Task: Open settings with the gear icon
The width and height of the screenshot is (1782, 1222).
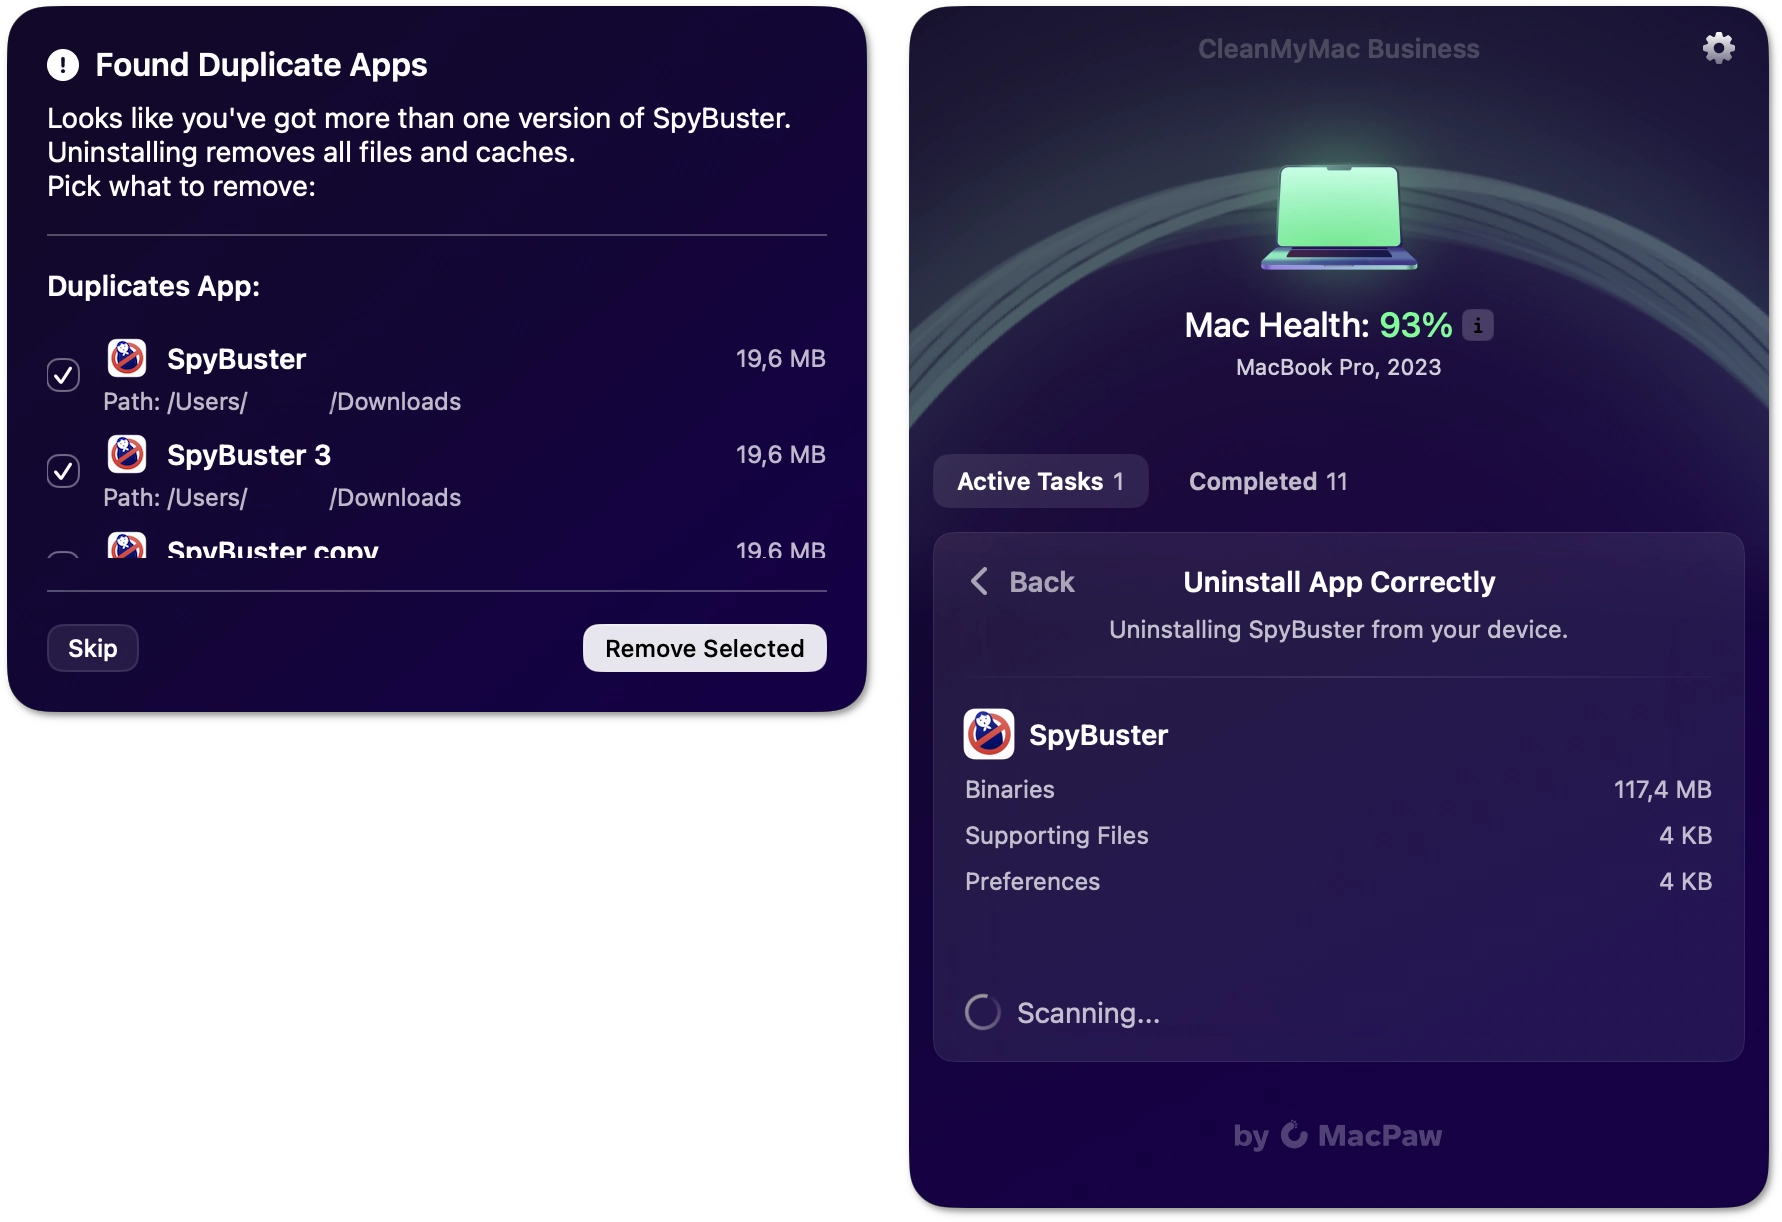Action: pyautogui.click(x=1718, y=48)
